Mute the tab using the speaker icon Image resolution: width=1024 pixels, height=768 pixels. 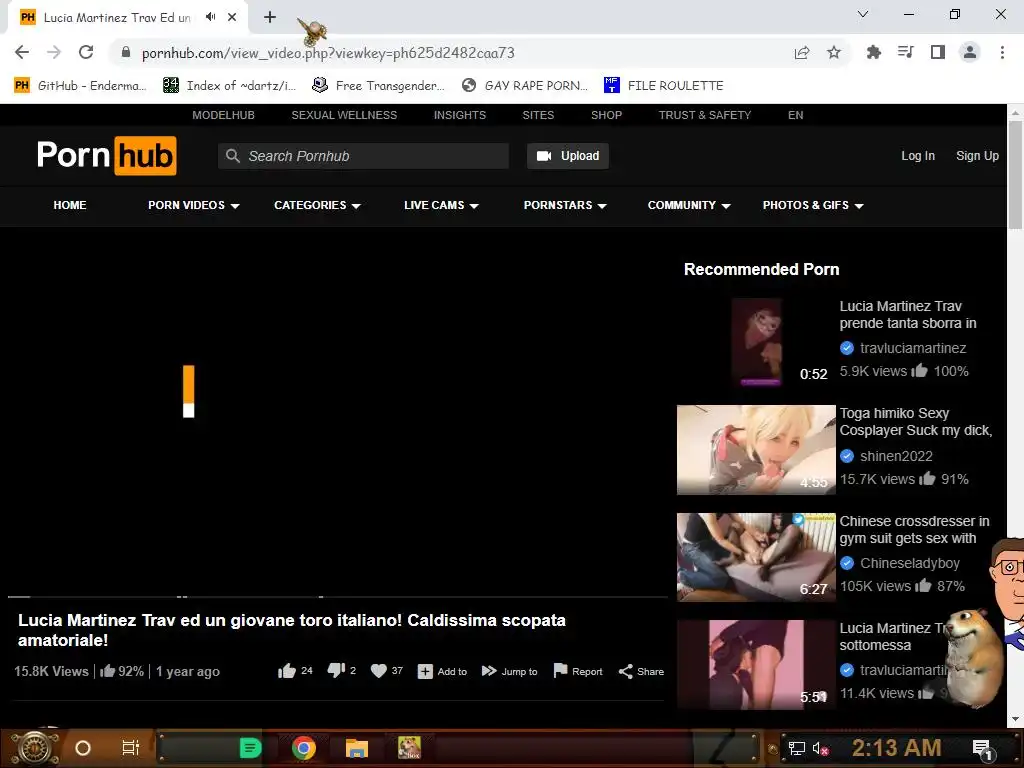click(x=210, y=17)
